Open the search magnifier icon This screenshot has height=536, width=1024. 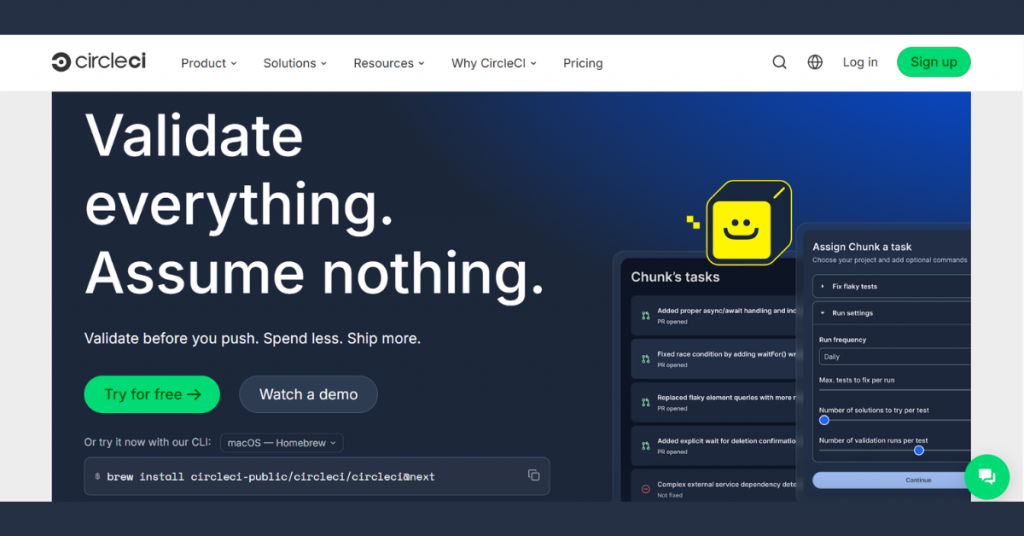tap(779, 62)
